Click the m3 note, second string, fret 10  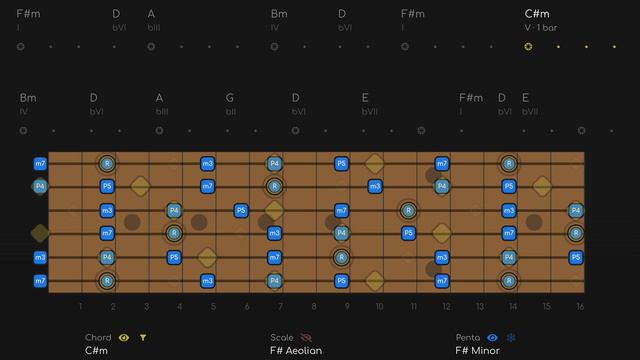(x=375, y=187)
